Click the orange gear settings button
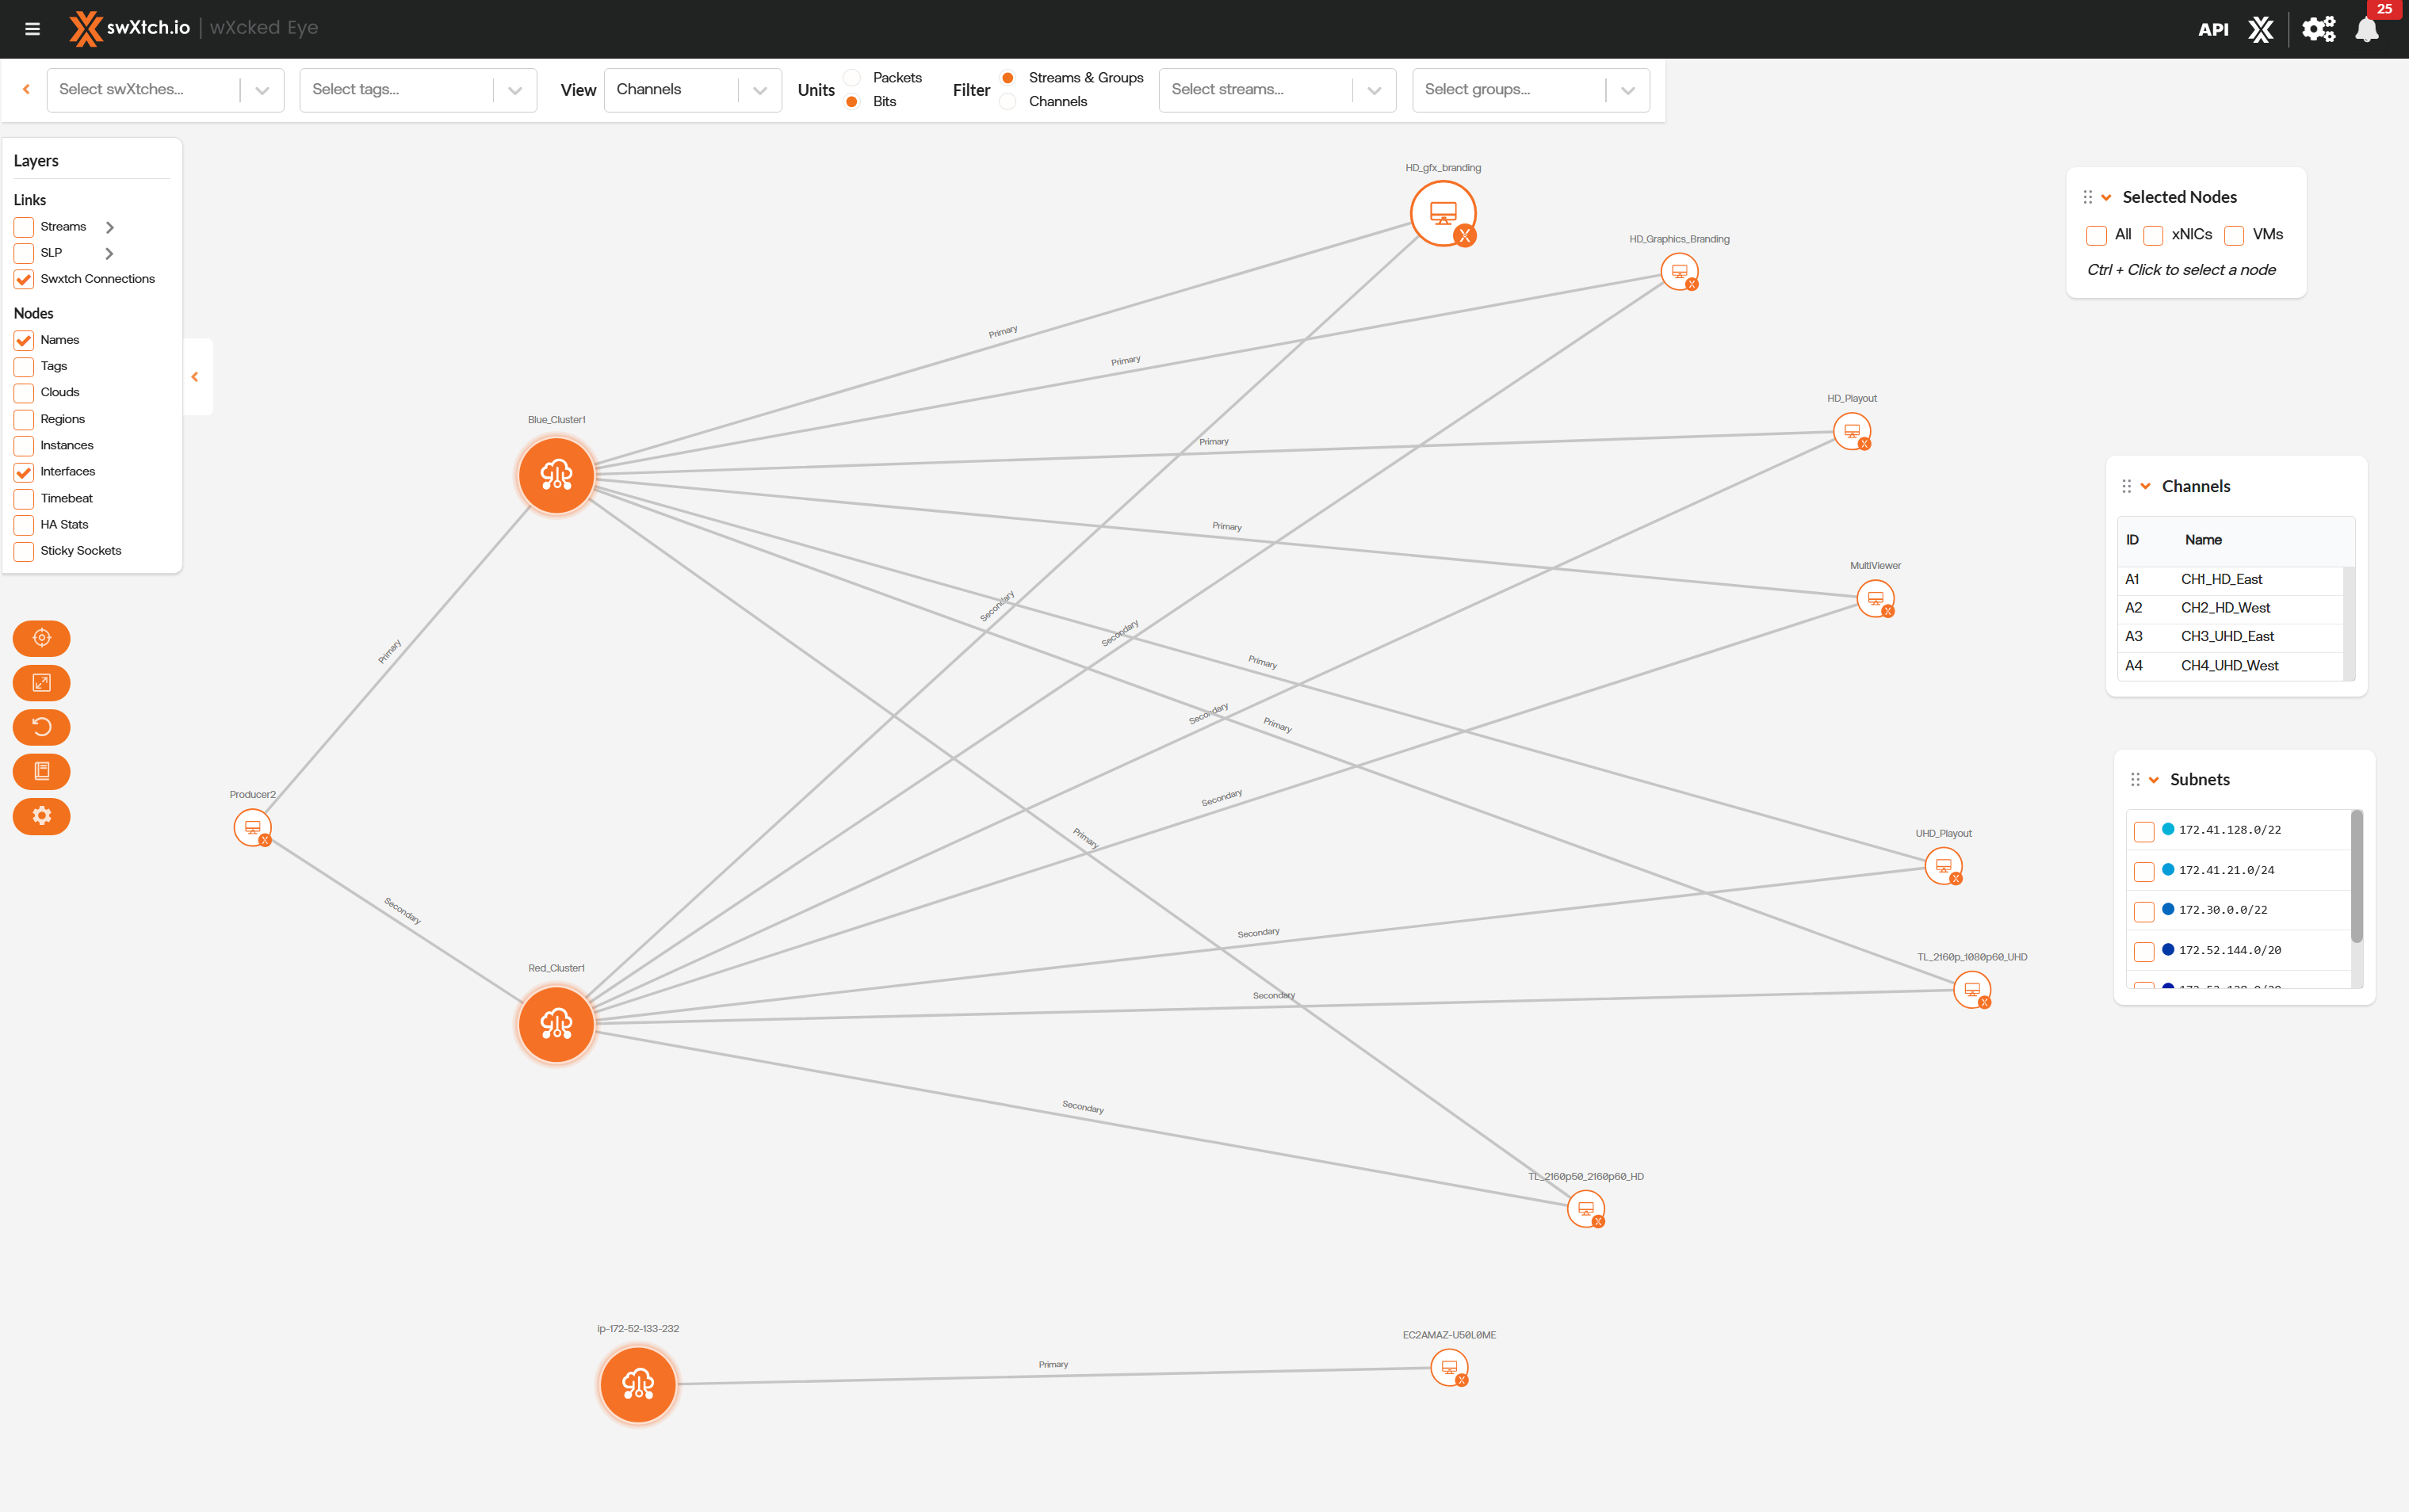The image size is (2409, 1512). pos(41,816)
